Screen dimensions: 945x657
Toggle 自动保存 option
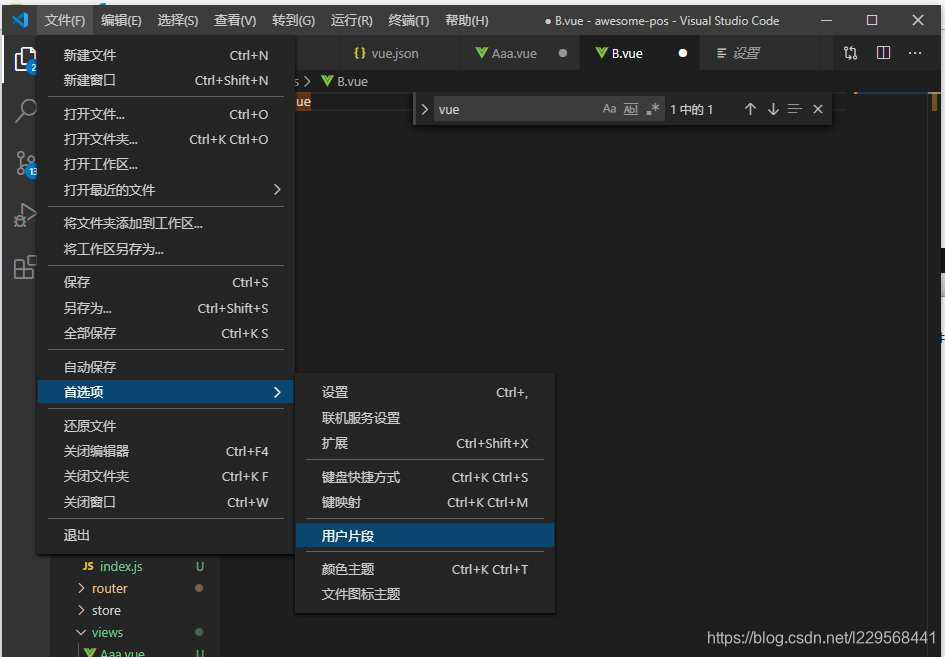click(166, 367)
